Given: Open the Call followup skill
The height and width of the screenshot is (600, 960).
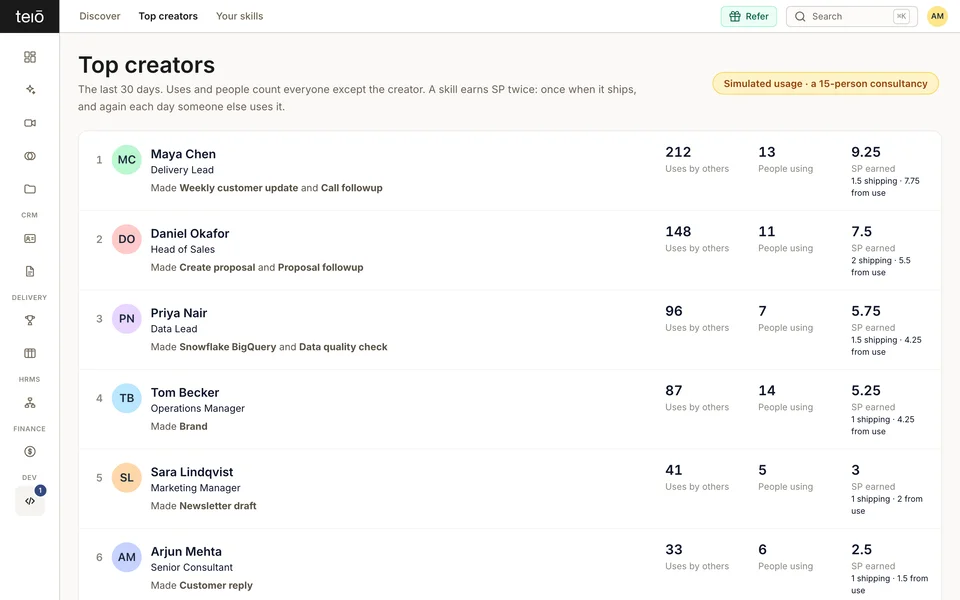Looking at the screenshot, I should click(x=352, y=188).
